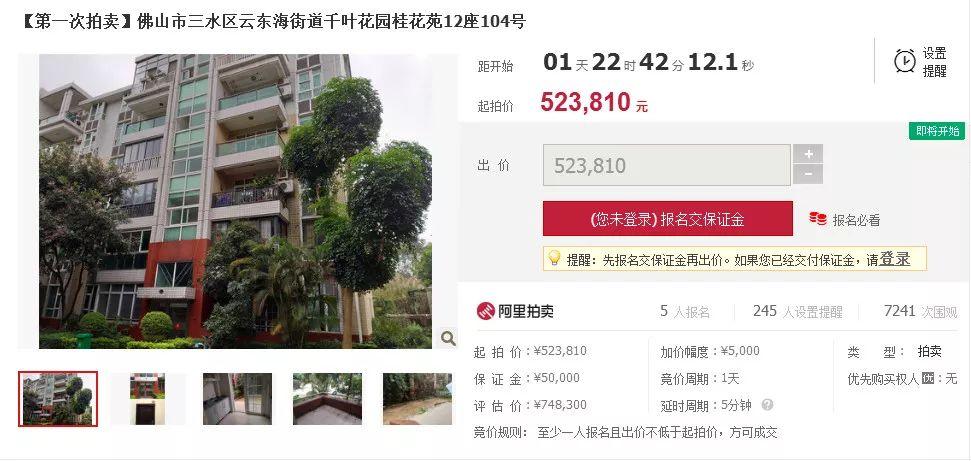Viewport: 971px width, 461px height.
Task: Click the 阿里拍卖 logo icon
Action: pyautogui.click(x=486, y=311)
